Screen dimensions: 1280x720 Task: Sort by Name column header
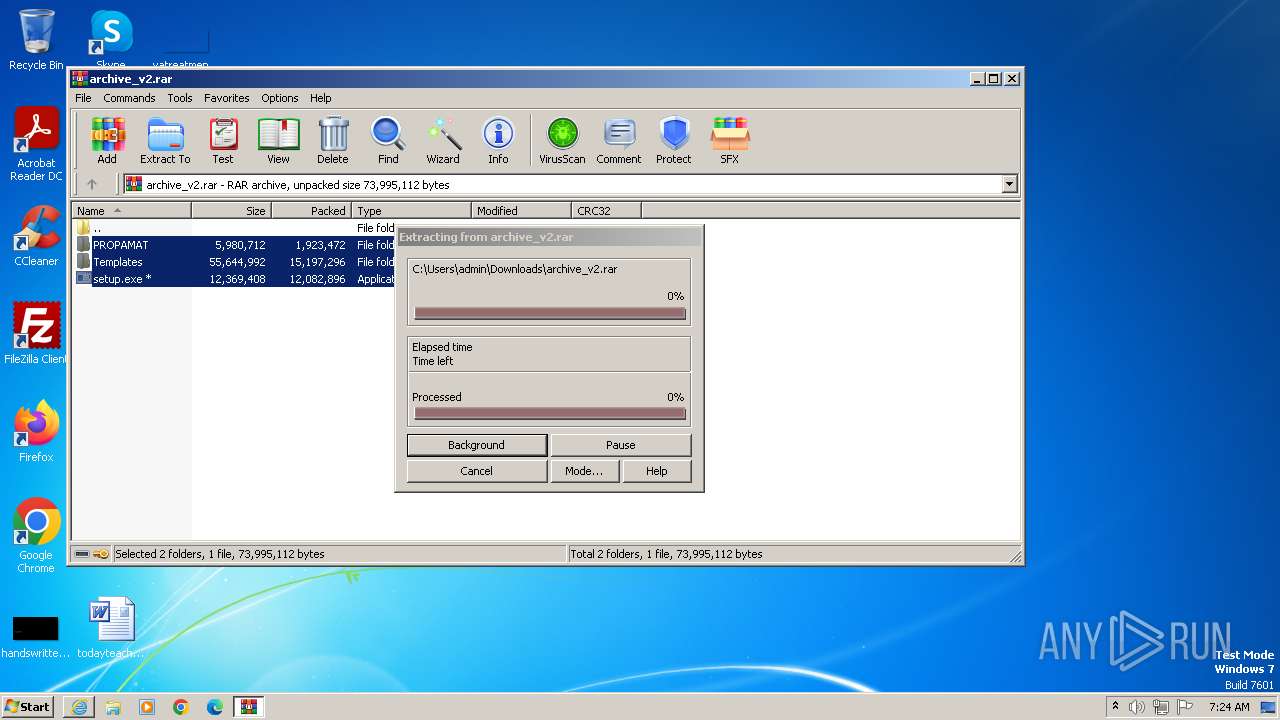pyautogui.click(x=131, y=210)
